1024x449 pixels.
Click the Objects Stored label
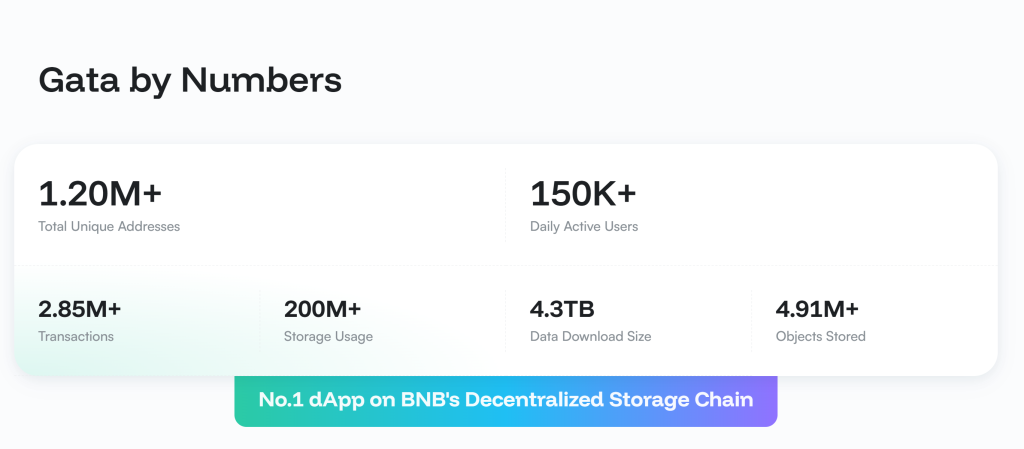(820, 337)
